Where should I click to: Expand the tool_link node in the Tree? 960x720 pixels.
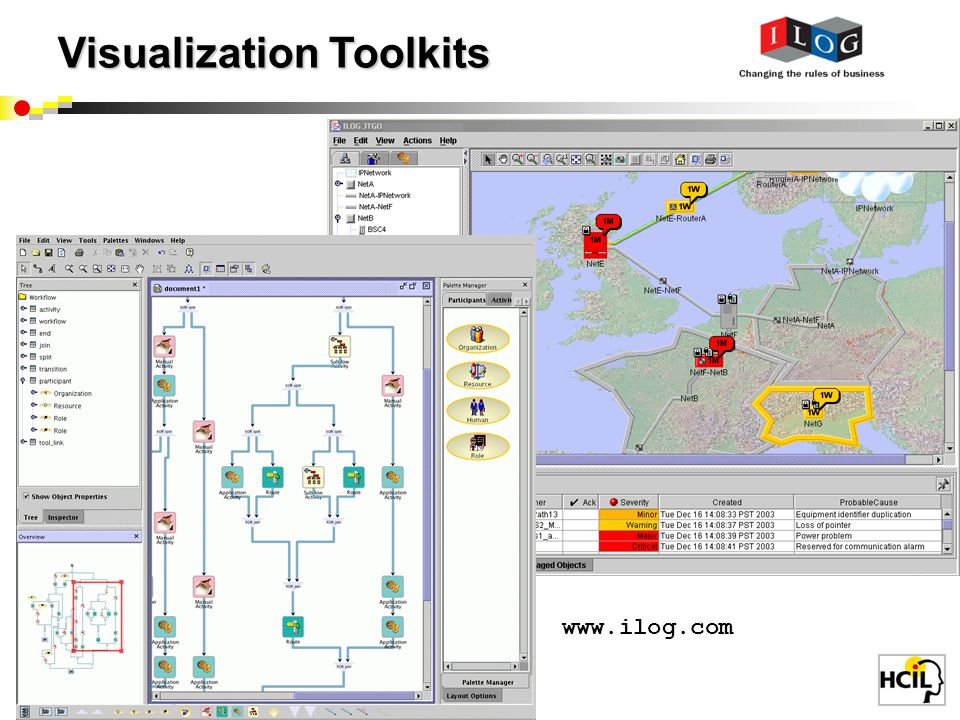pos(24,442)
